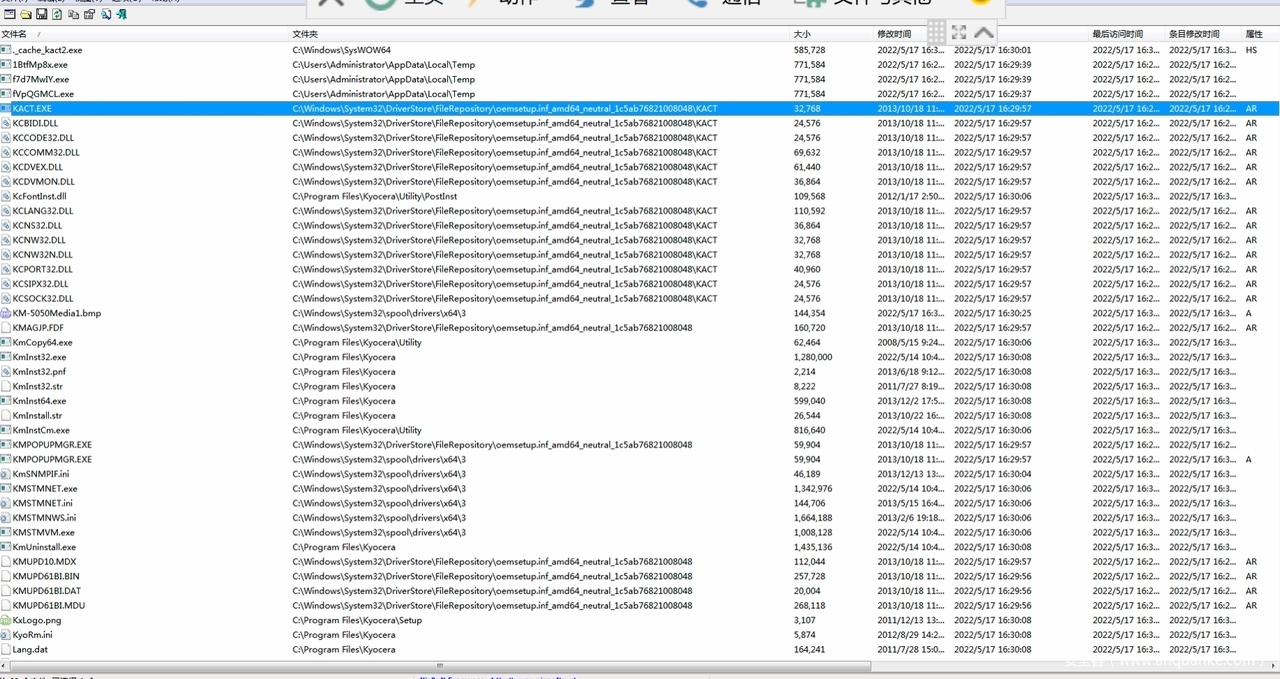1280x679 pixels.
Task: Select the KxLogo.png file entry
Action: [x=36, y=620]
